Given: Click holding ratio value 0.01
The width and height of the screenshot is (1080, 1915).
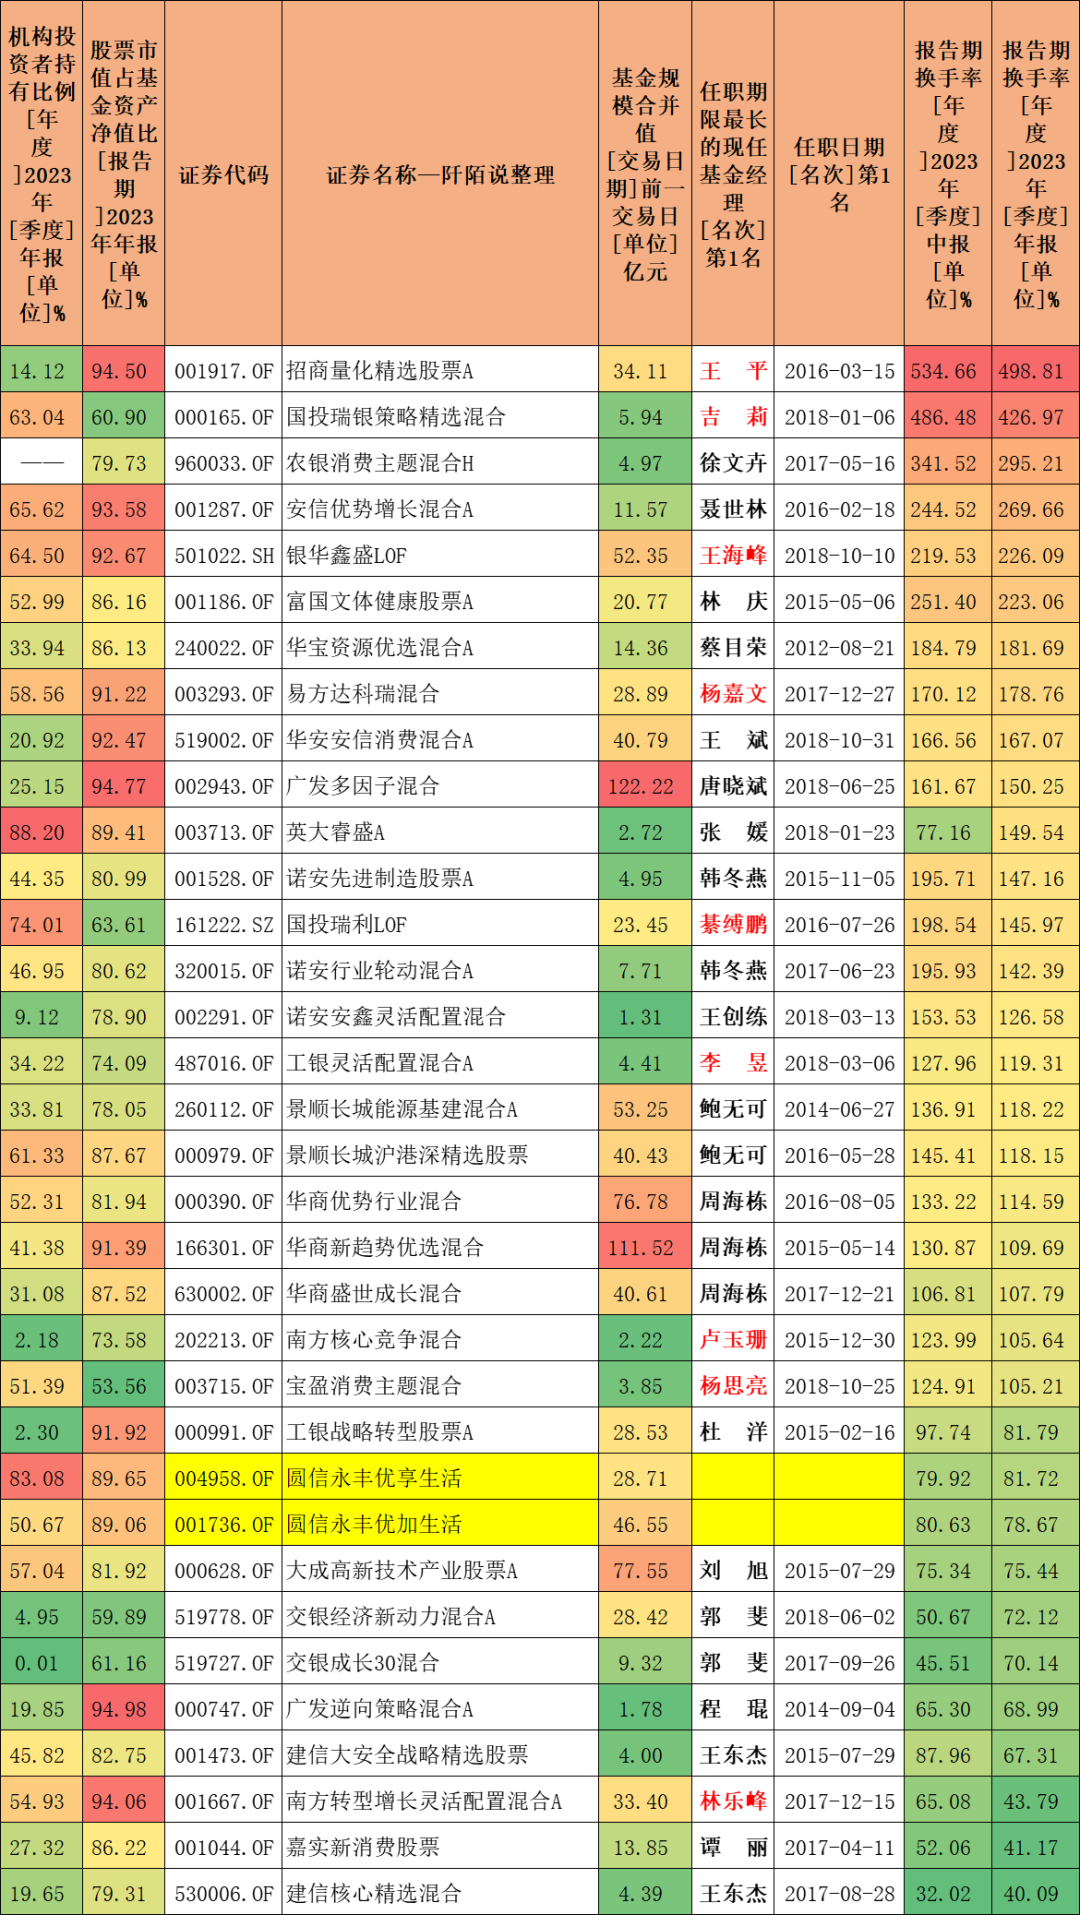Looking at the screenshot, I should pos(37,1663).
